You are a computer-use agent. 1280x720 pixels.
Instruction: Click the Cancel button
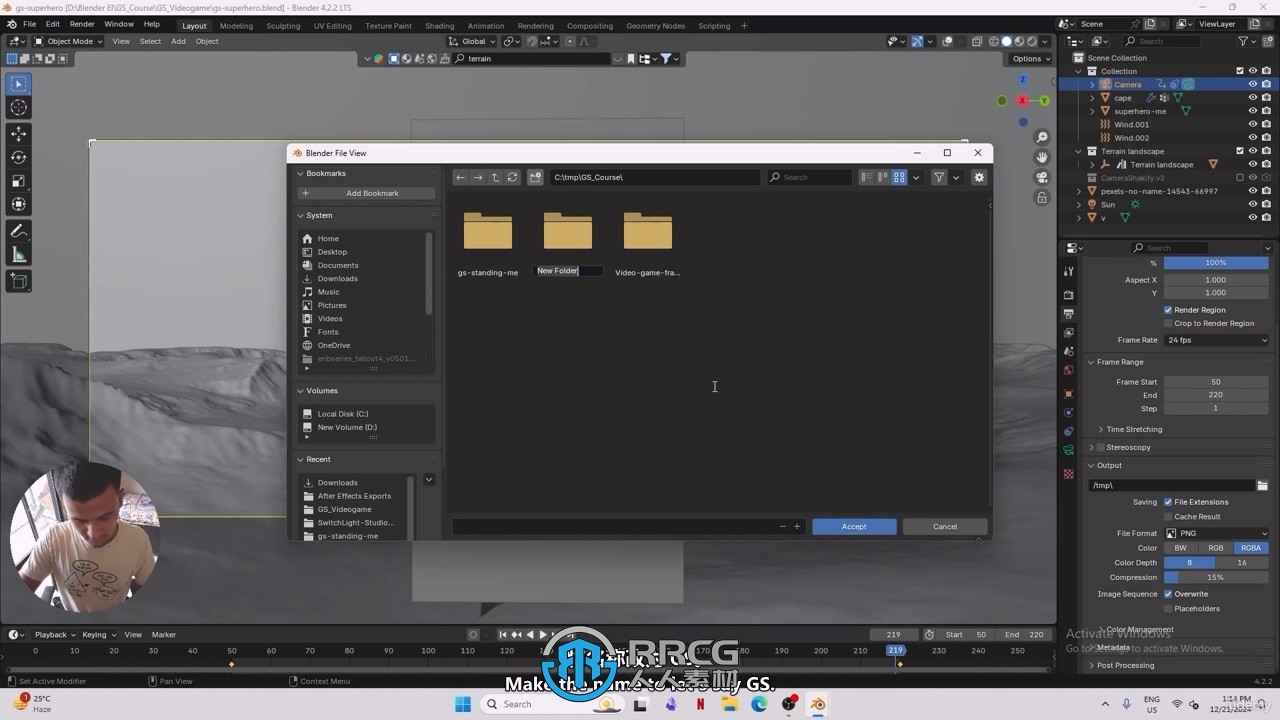(x=945, y=526)
